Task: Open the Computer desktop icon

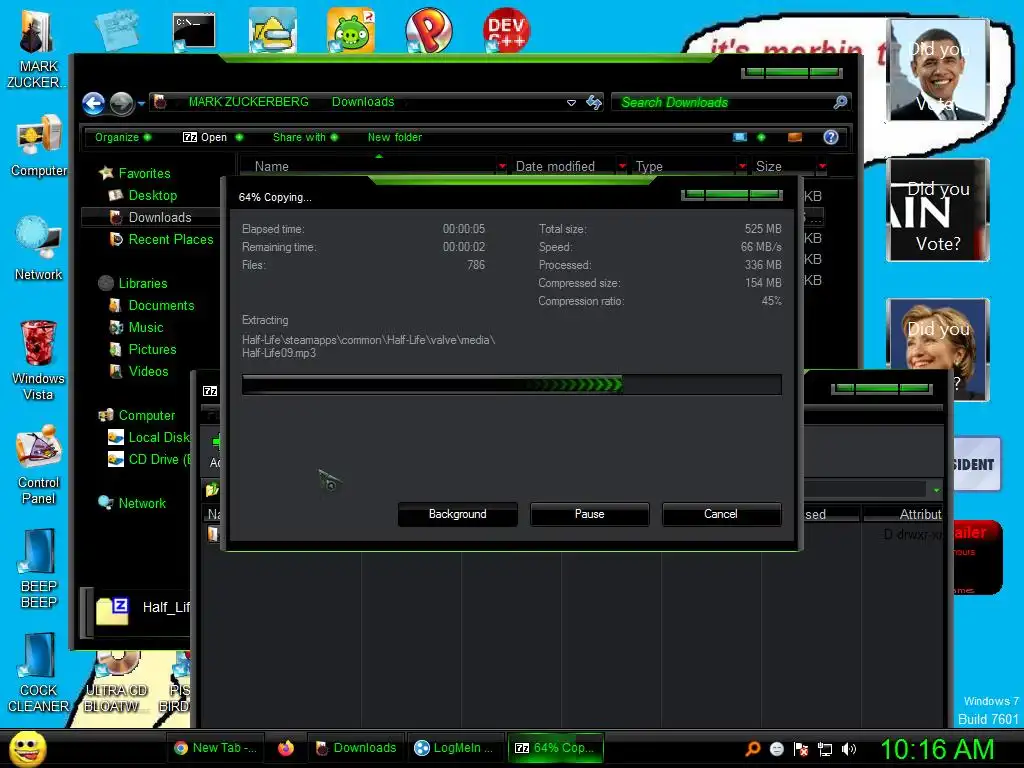Action: [x=39, y=145]
